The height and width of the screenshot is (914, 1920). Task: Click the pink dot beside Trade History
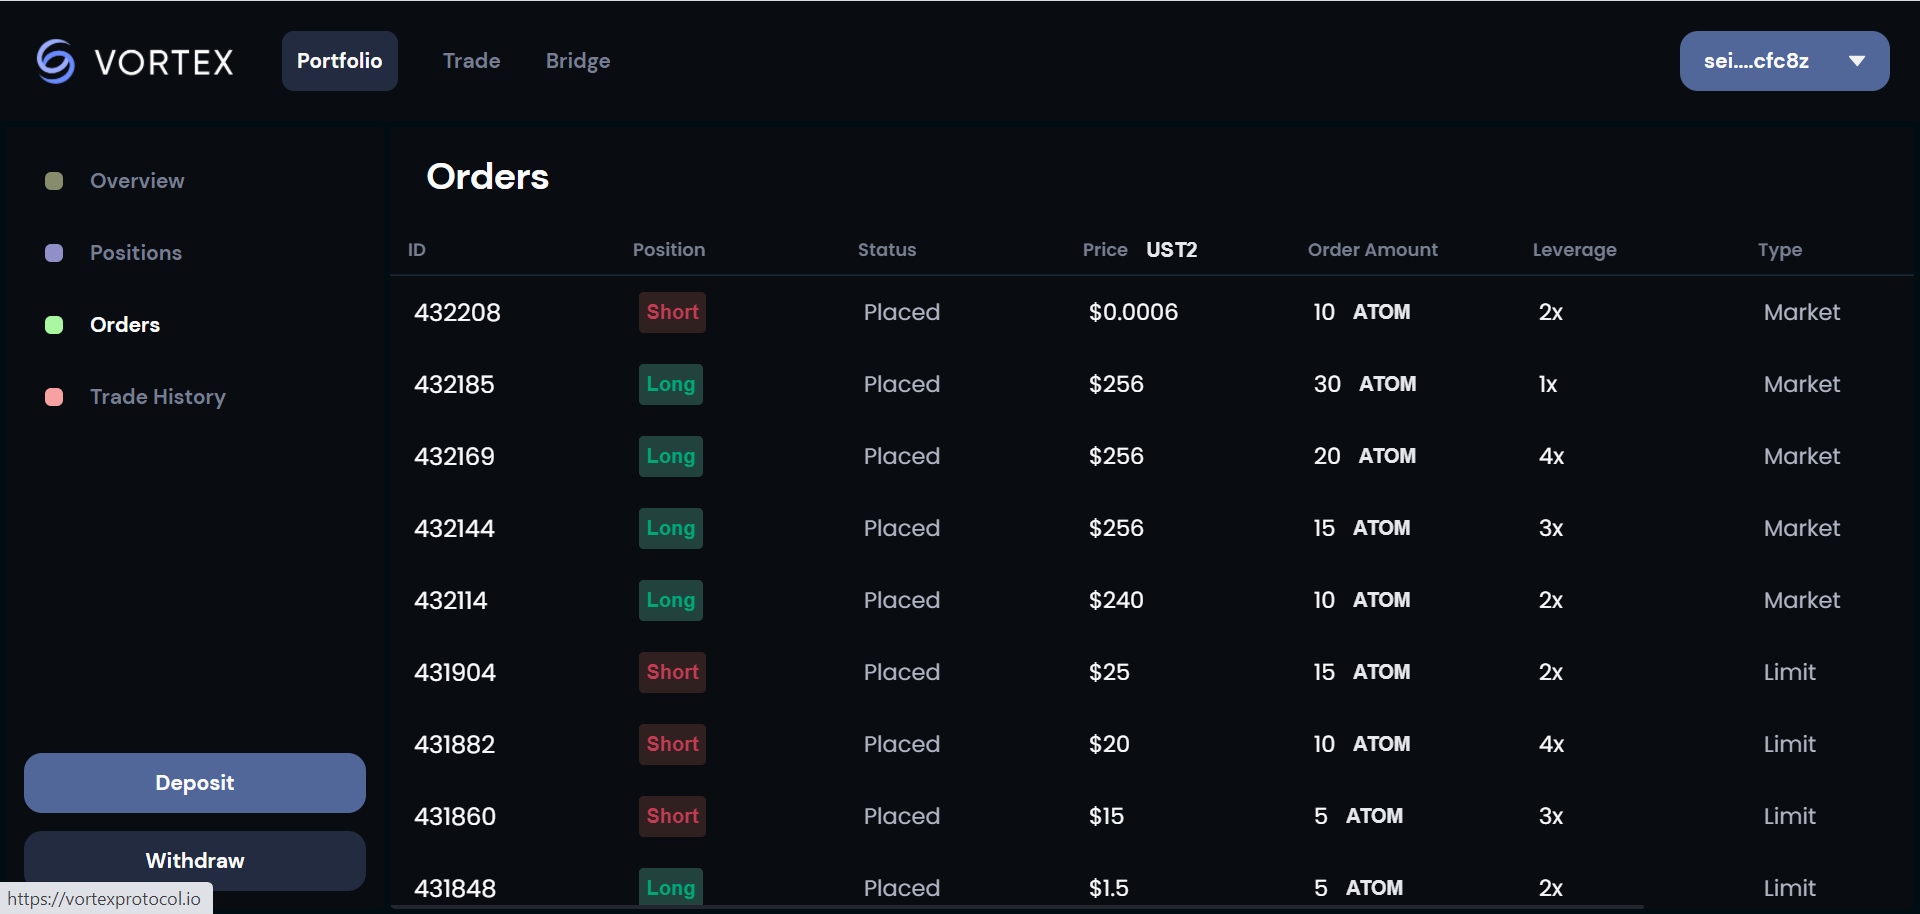pyautogui.click(x=54, y=397)
